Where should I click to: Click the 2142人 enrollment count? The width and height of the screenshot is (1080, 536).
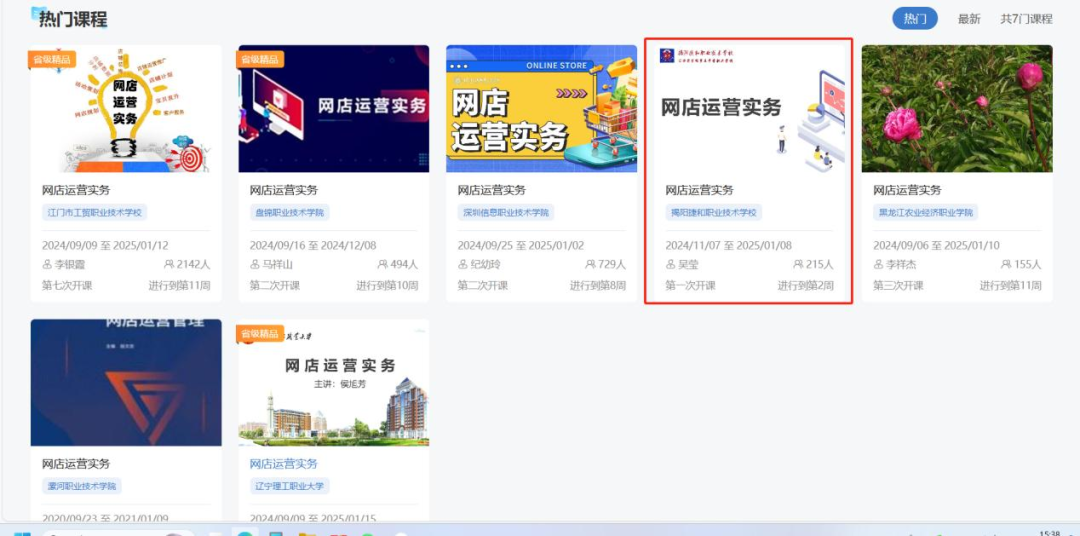click(x=193, y=265)
